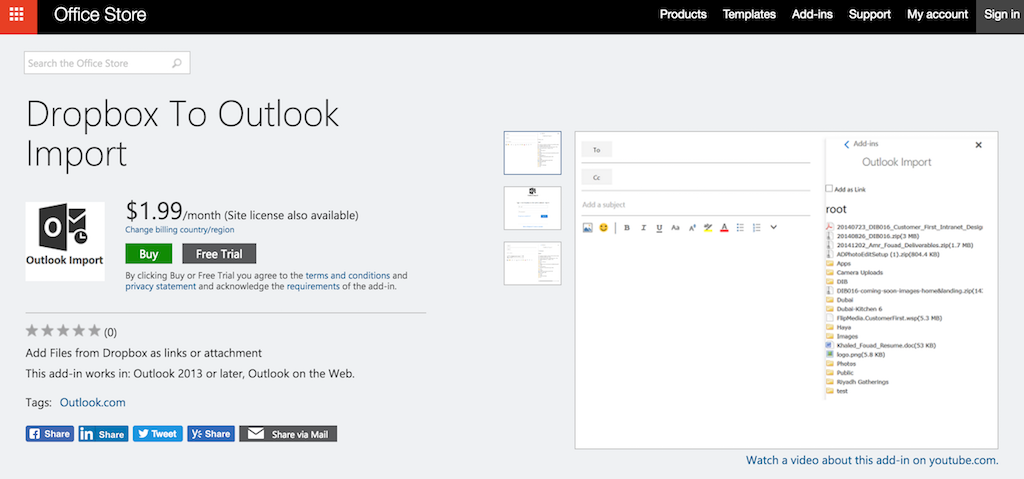Viewport: 1024px width, 479px height.
Task: Open the Templates menu
Action: pyautogui.click(x=749, y=14)
